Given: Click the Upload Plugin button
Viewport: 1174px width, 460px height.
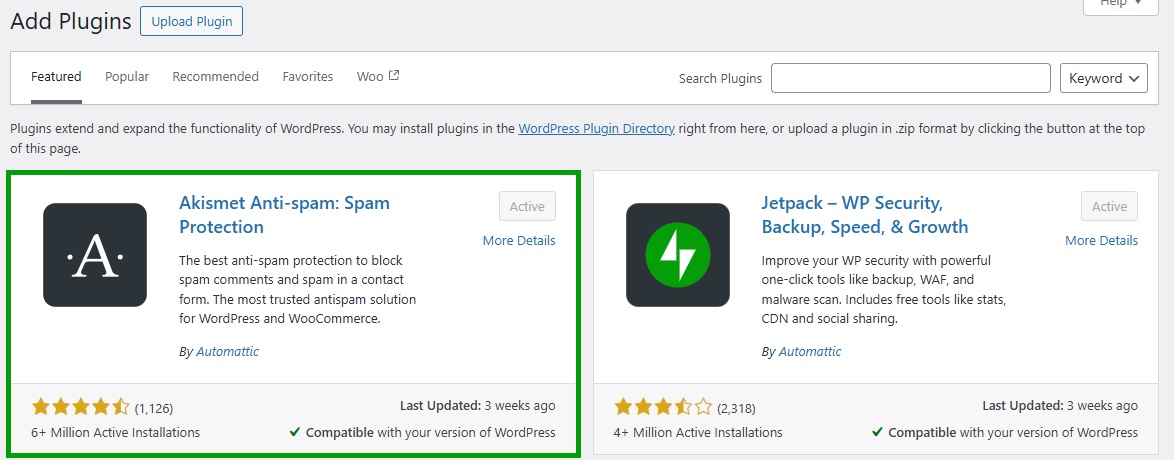Looking at the screenshot, I should (192, 22).
